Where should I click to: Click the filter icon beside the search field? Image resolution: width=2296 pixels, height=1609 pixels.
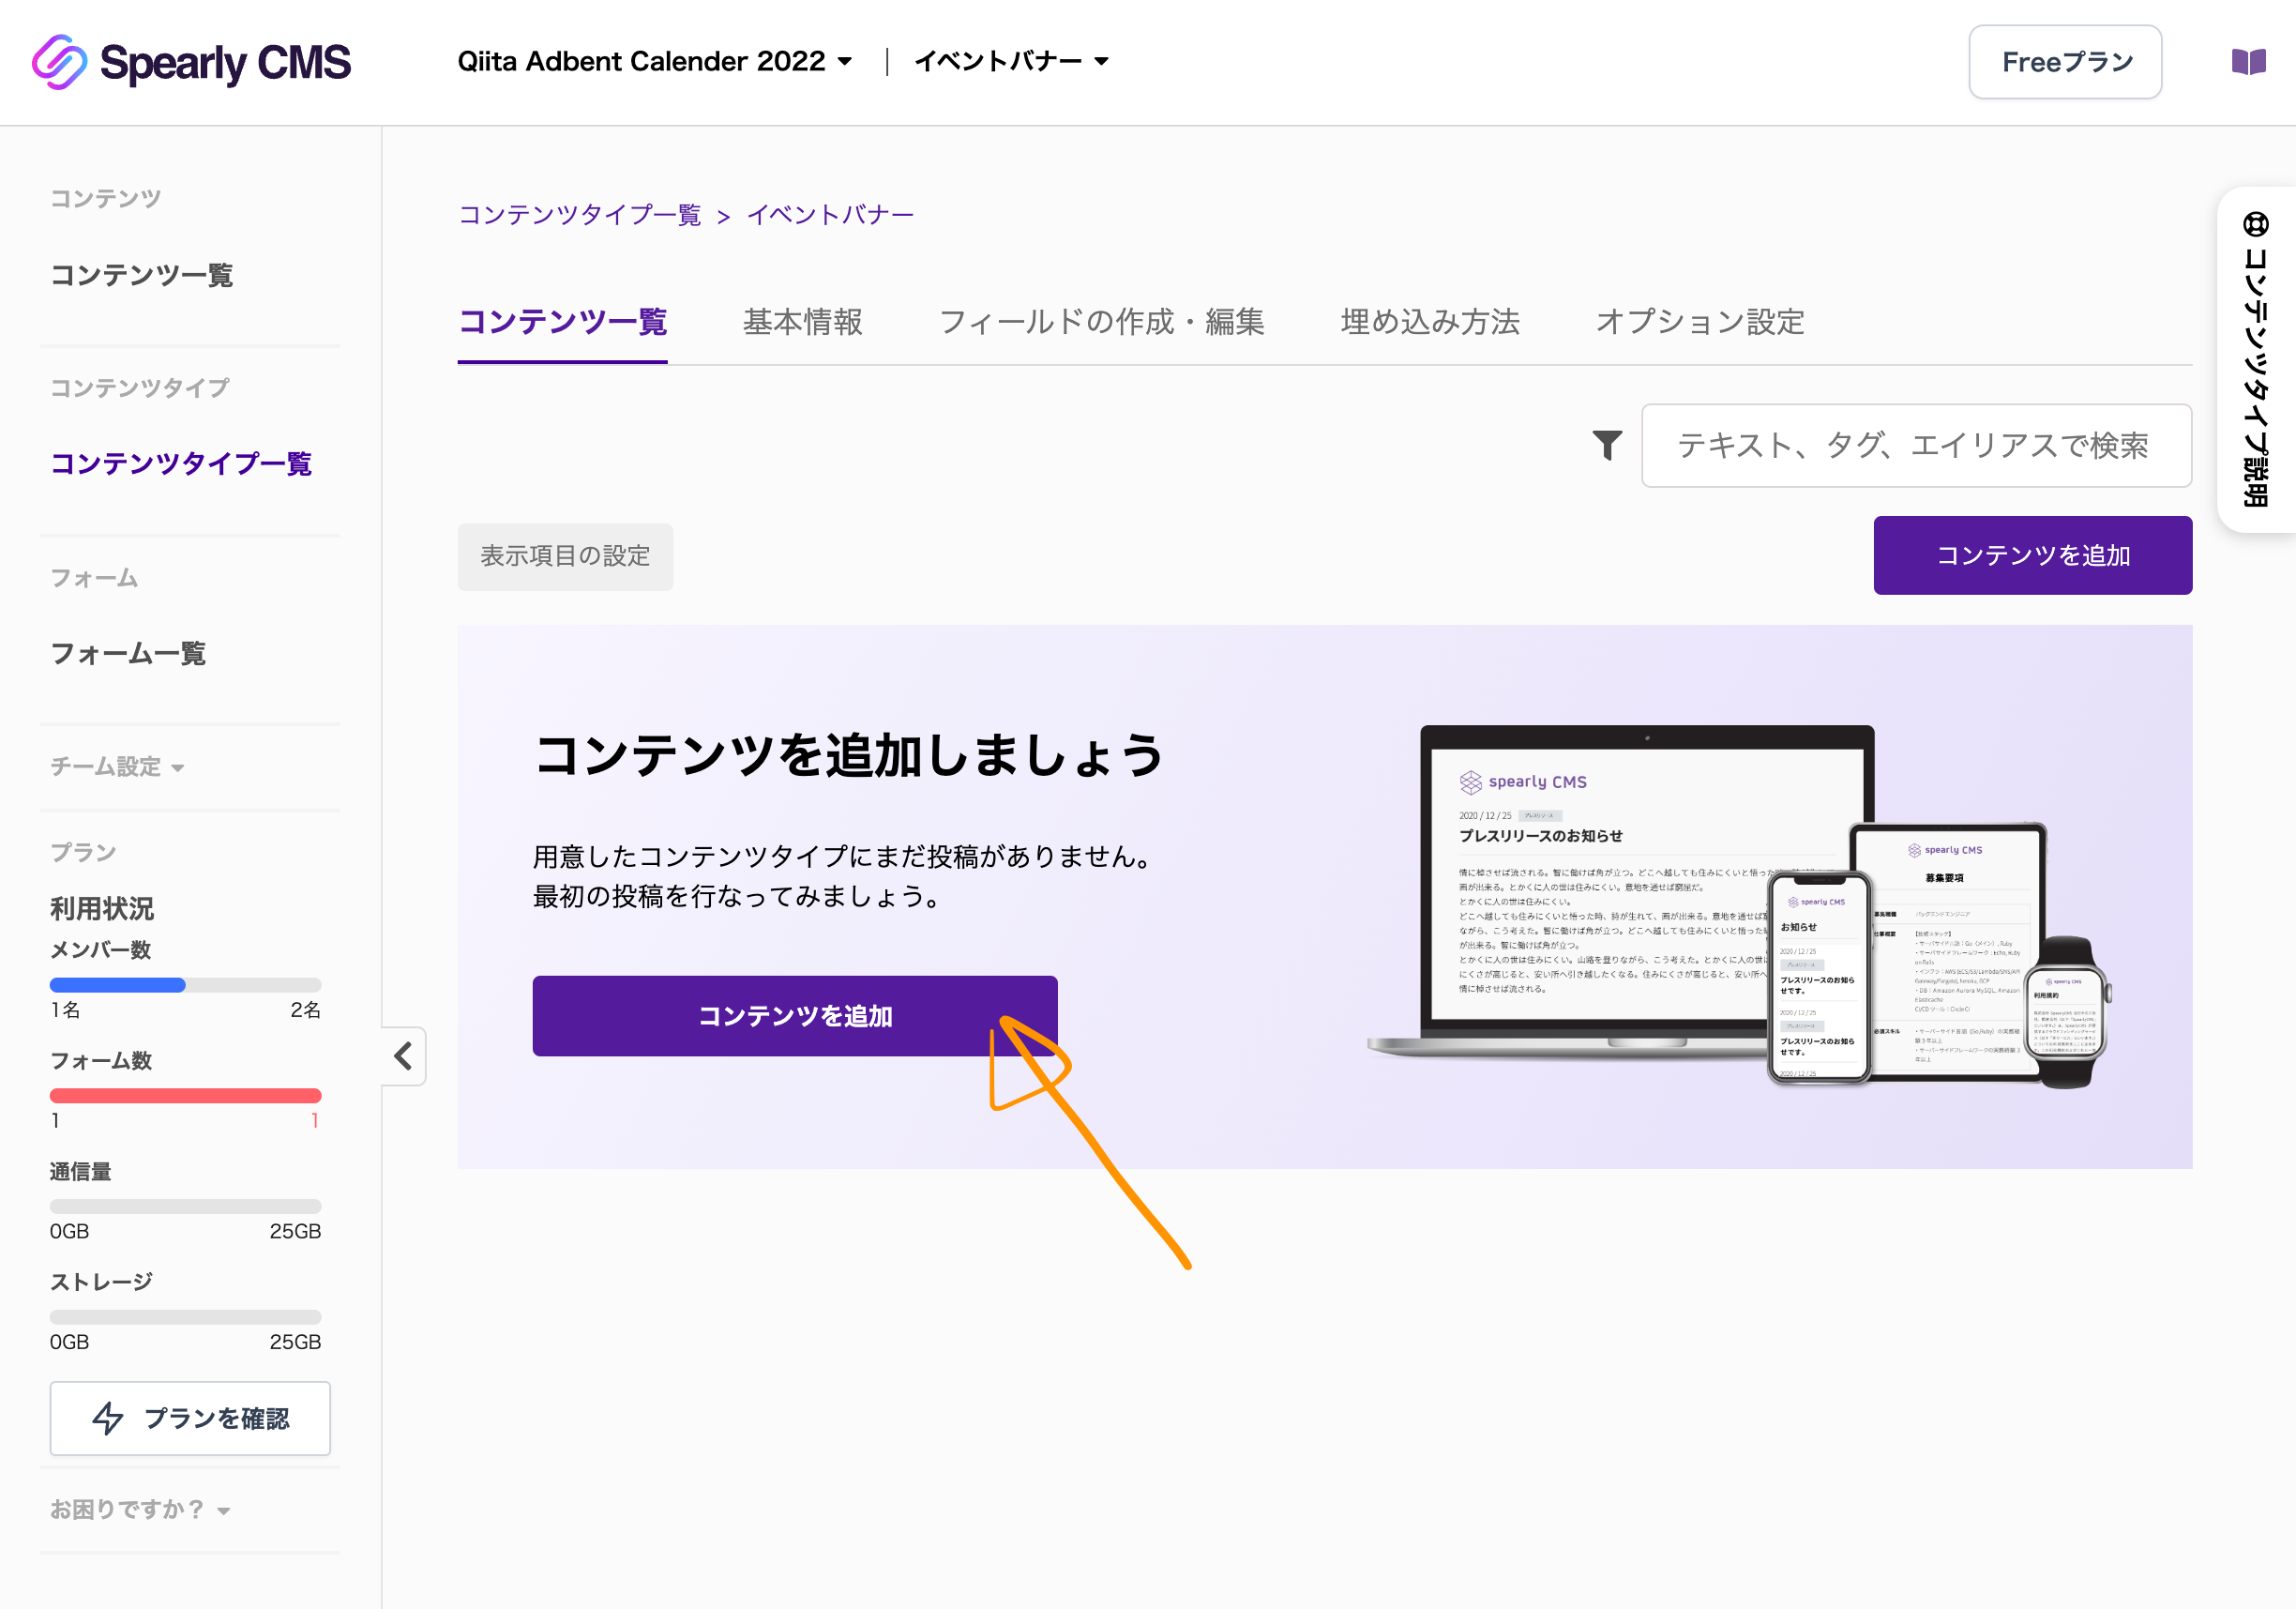point(1606,446)
